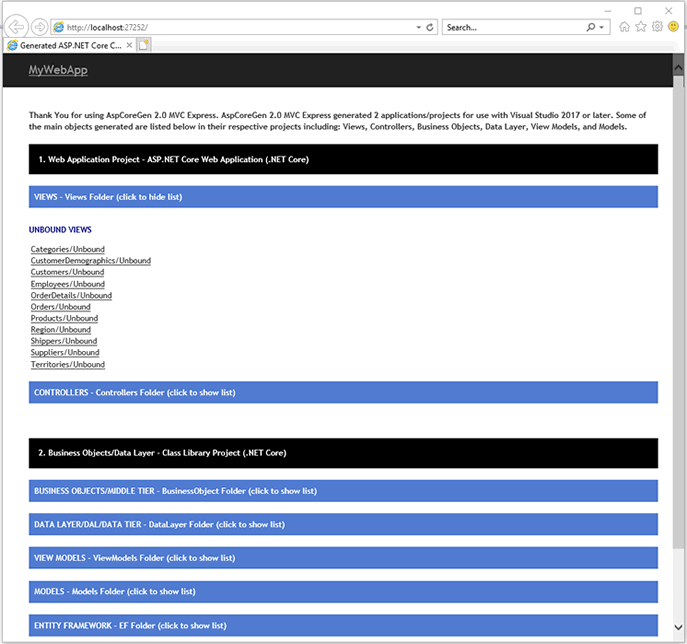Refresh the page with the reload icon
Image resolution: width=687 pixels, height=644 pixels.
tap(430, 27)
